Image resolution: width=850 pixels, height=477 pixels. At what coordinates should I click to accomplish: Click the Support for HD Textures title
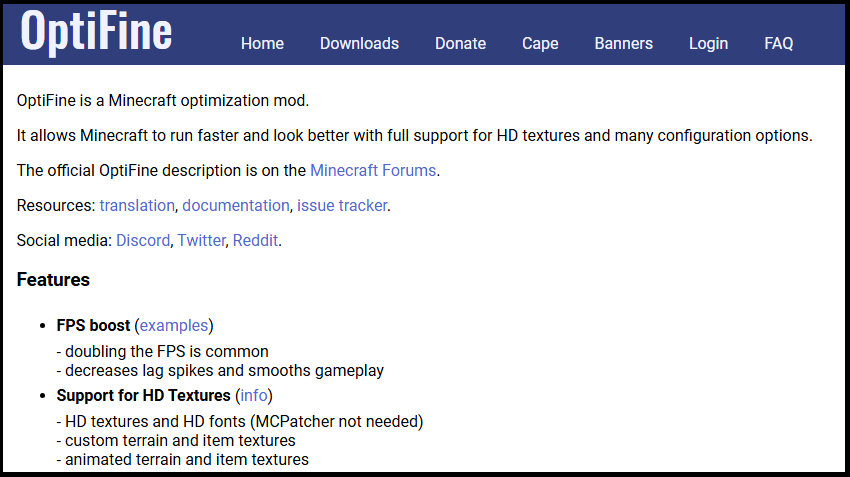143,395
